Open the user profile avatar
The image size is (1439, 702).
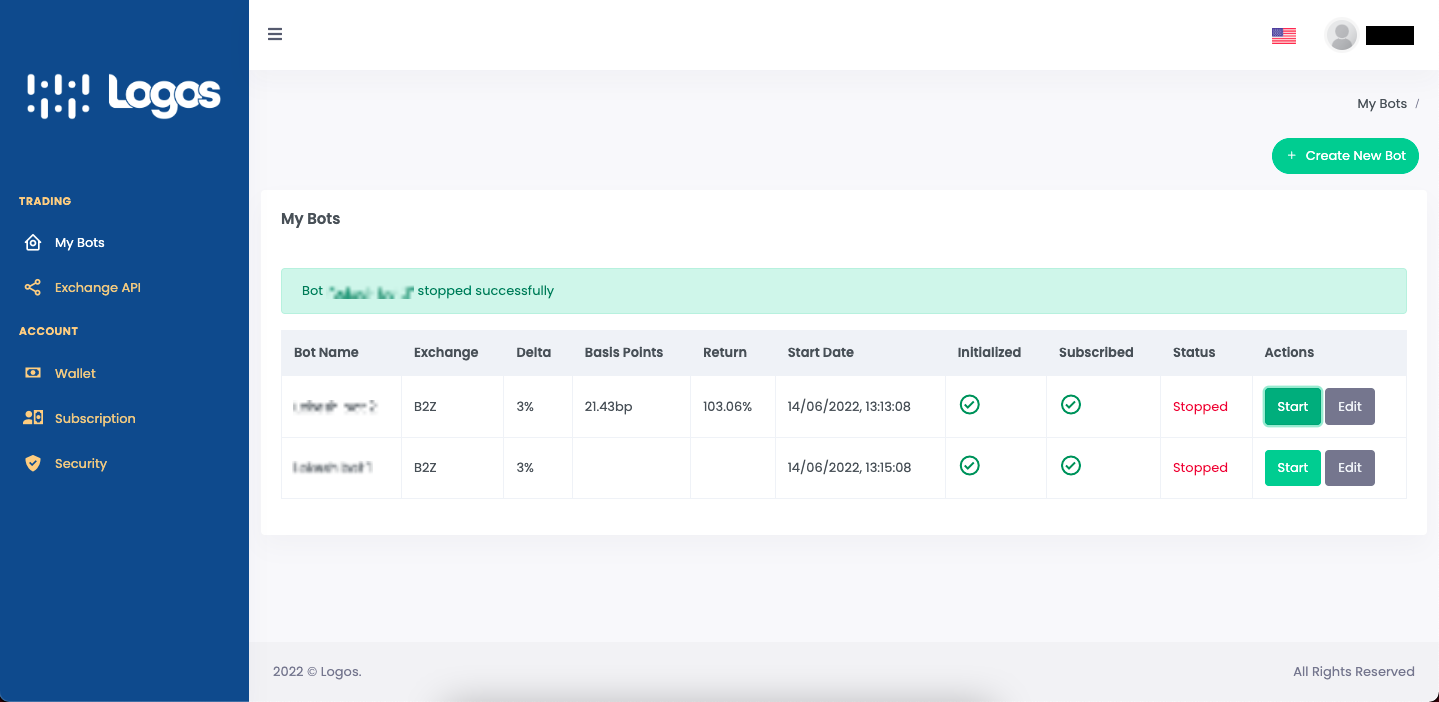click(x=1341, y=35)
